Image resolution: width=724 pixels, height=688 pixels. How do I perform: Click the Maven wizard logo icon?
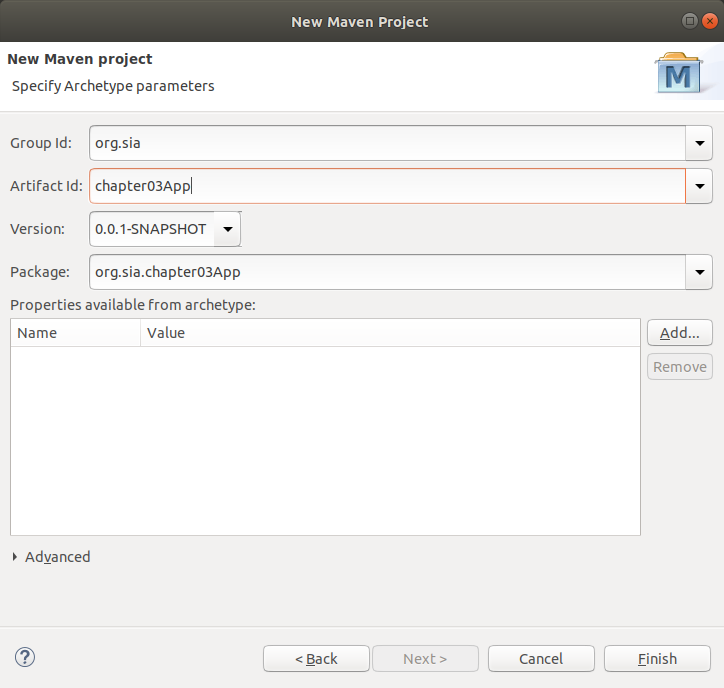679,74
